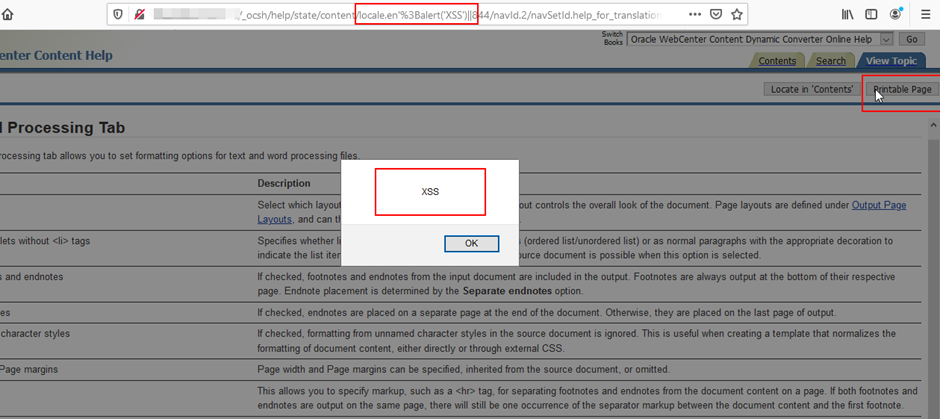
Task: Click the 'Switch Books' label
Action: point(613,38)
